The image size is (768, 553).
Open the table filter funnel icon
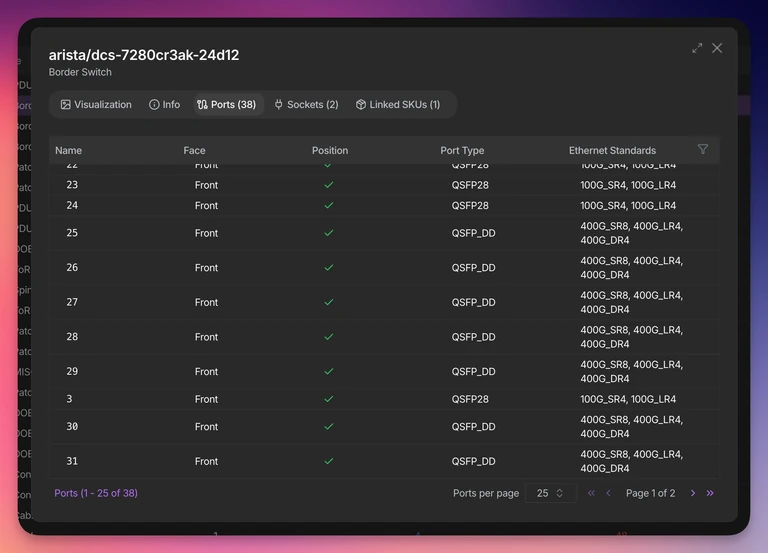click(702, 149)
